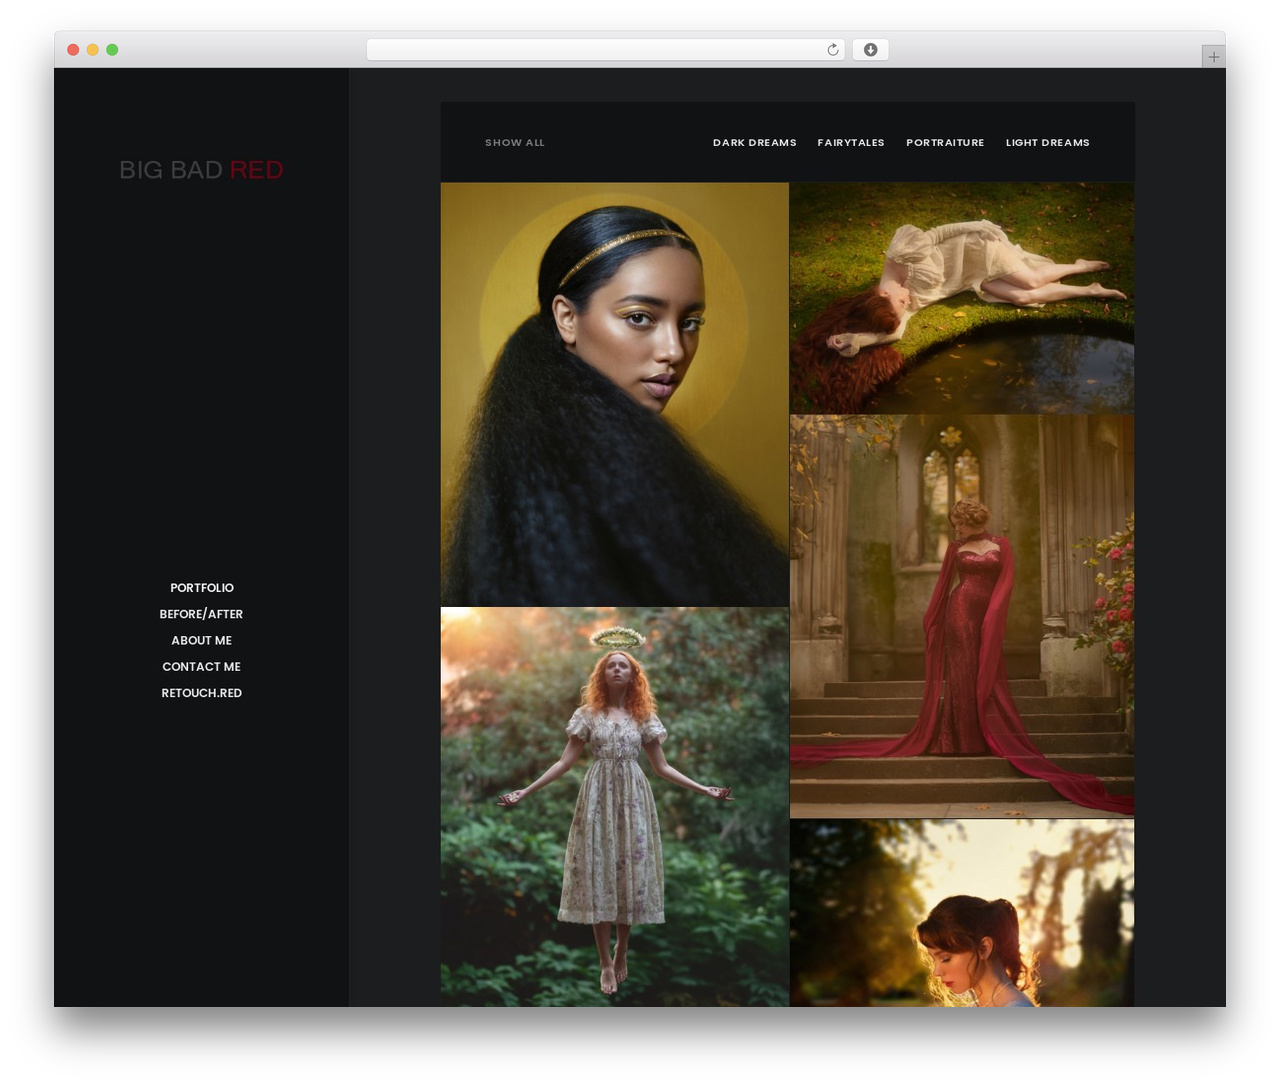
Task: Click the download arrow icon in the toolbar
Action: [870, 50]
